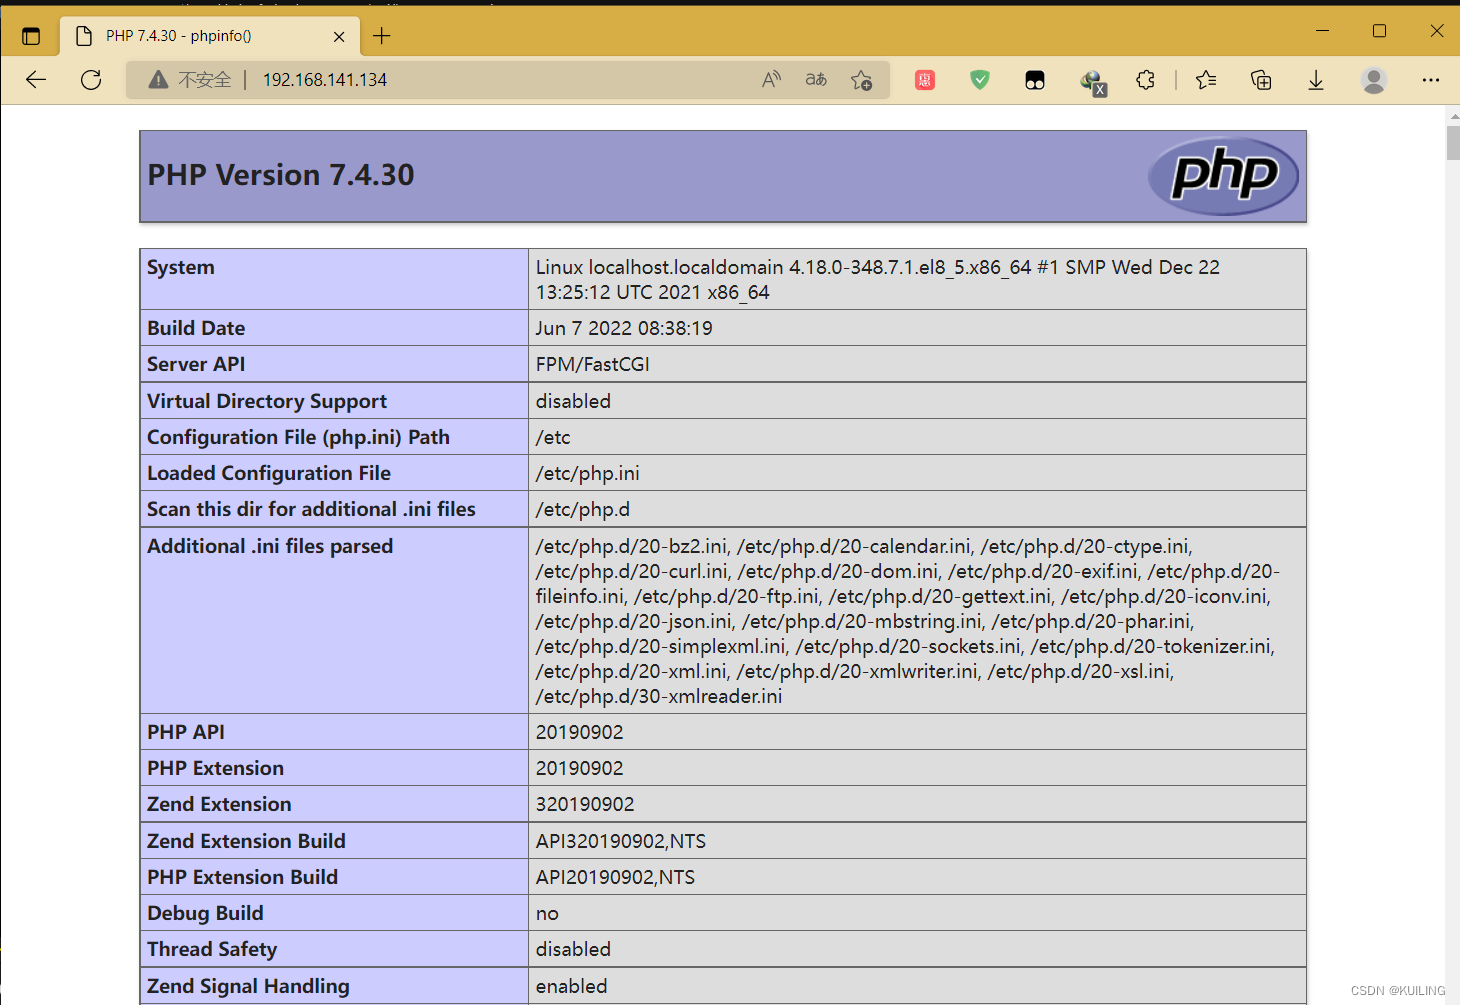Screen dimensions: 1460x1005
Task: Activate Read aloud icon in address bar
Action: click(x=771, y=80)
